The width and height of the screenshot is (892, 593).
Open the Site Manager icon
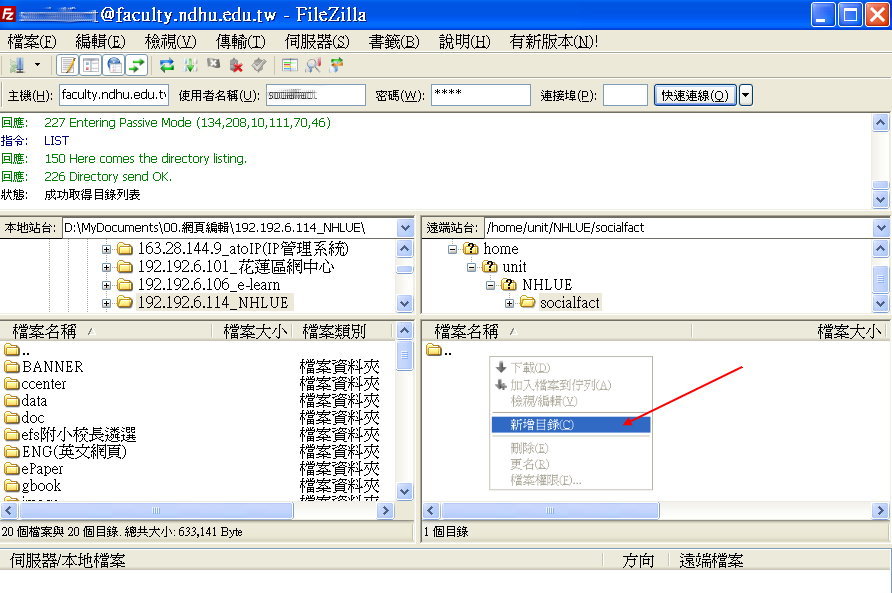17,65
